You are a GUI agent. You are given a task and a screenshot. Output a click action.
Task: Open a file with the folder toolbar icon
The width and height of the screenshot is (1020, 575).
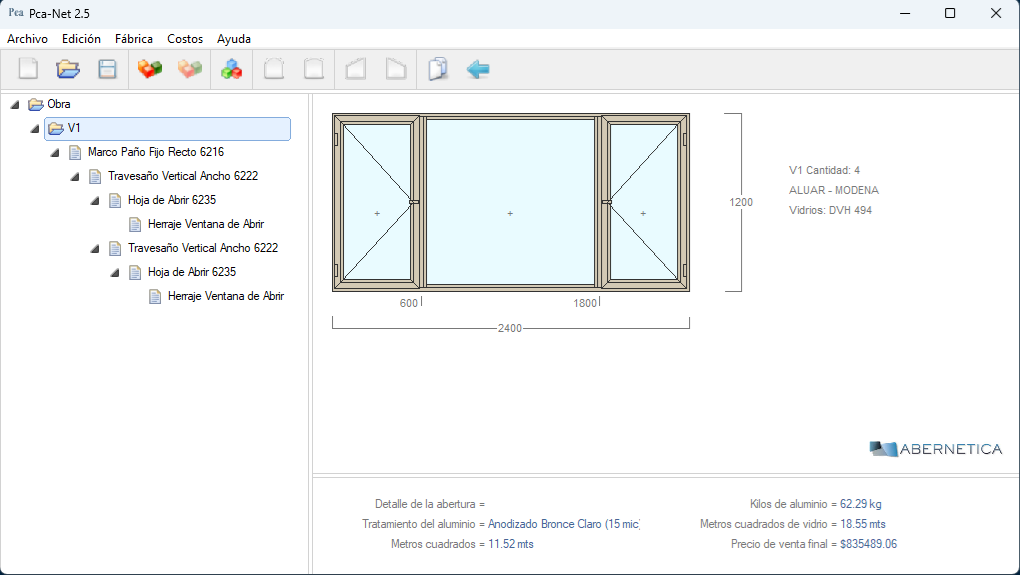coord(68,68)
